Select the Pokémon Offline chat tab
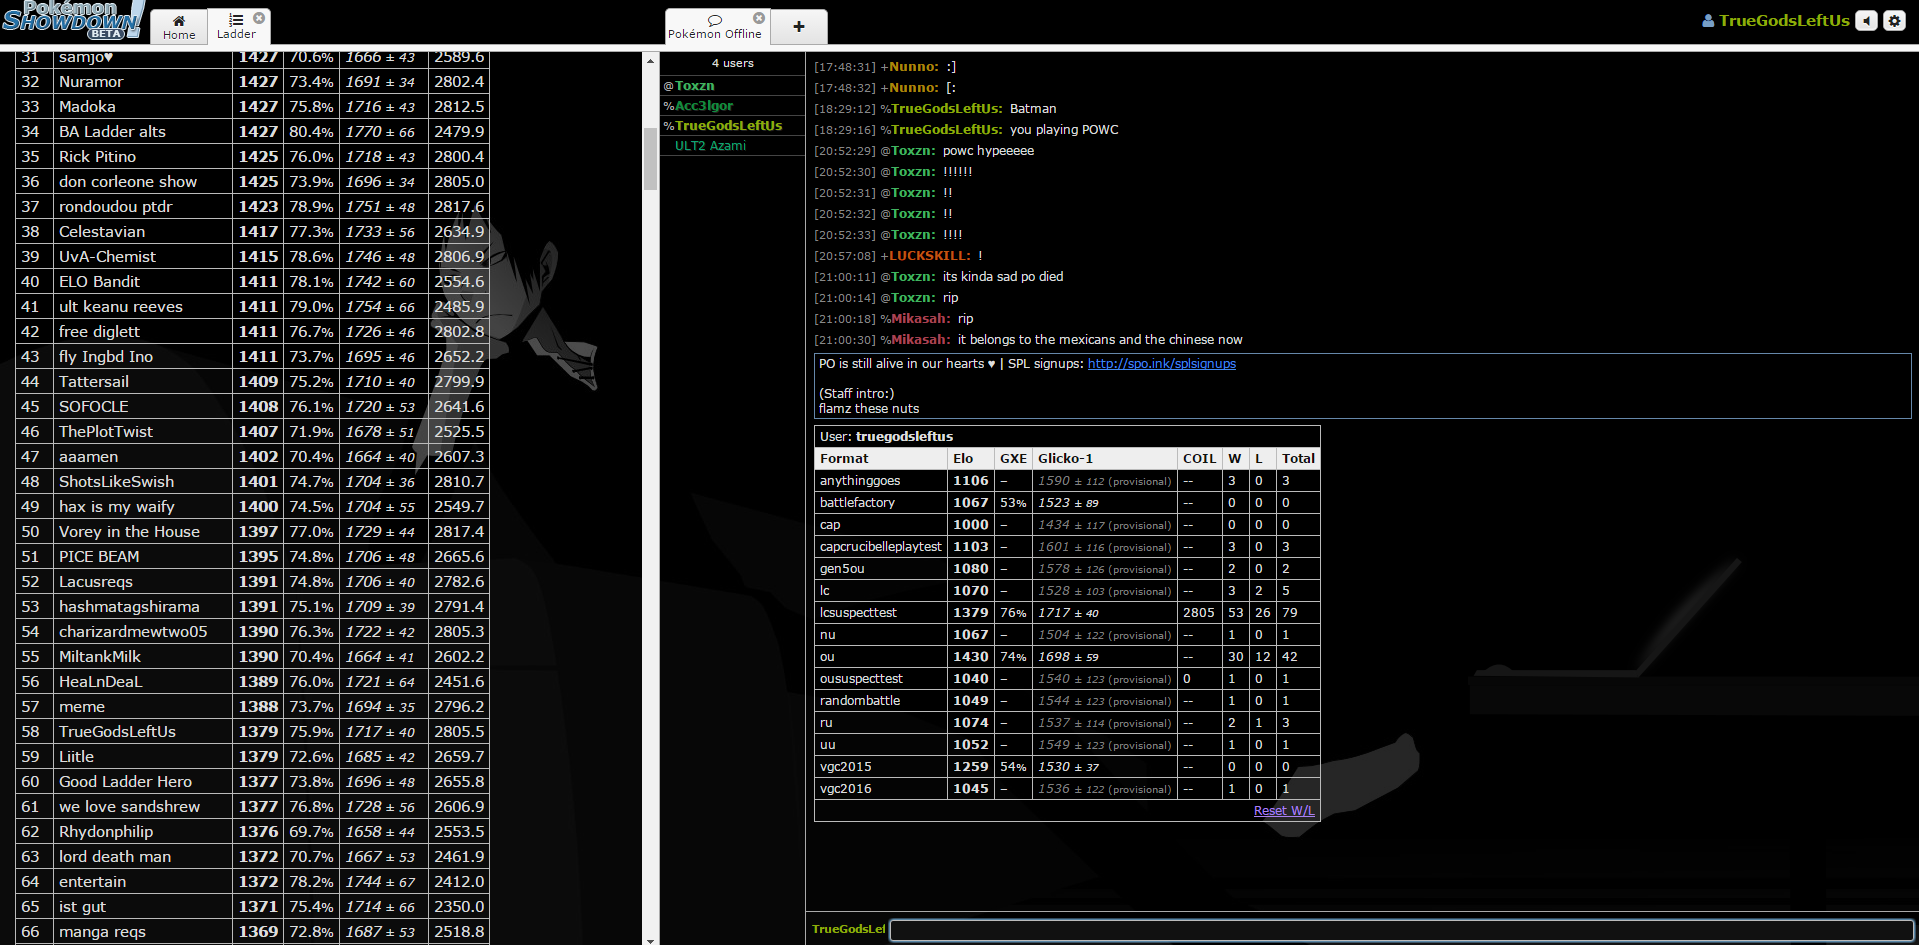 (713, 27)
